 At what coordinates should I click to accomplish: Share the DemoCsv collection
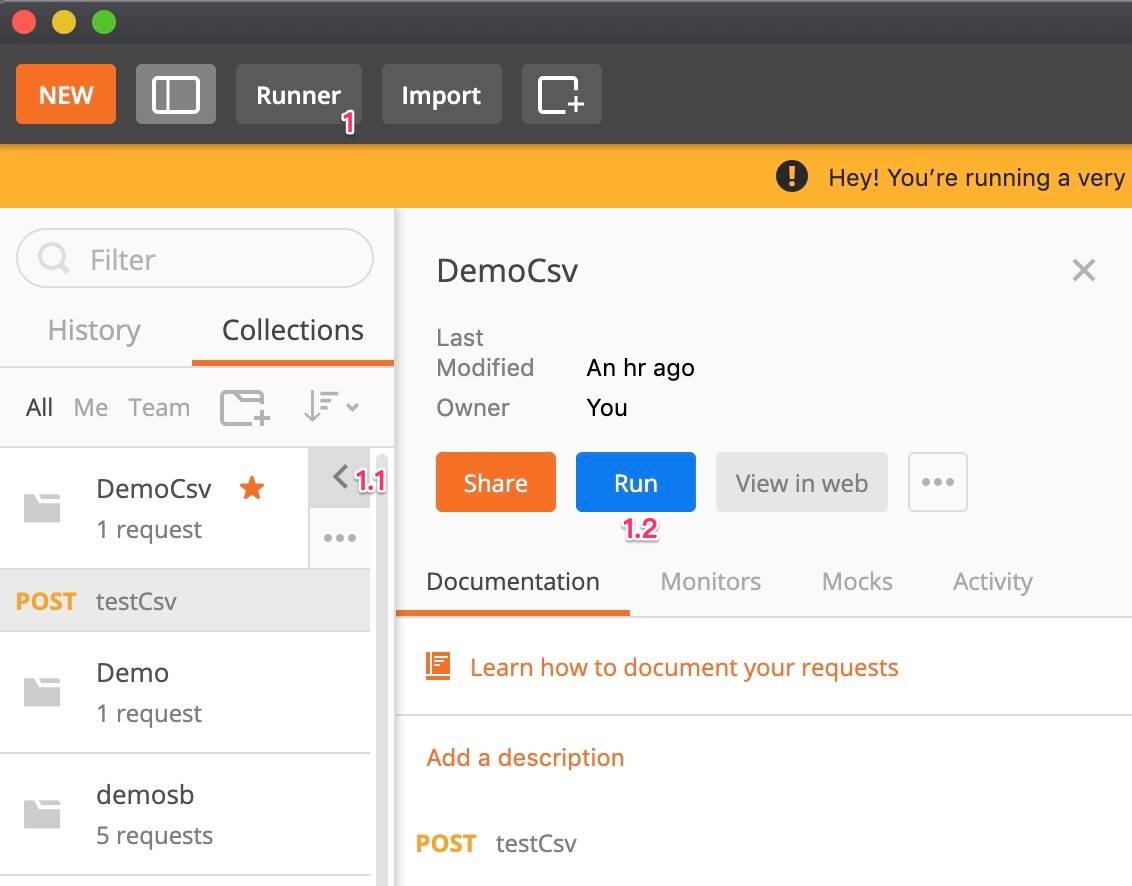[496, 482]
